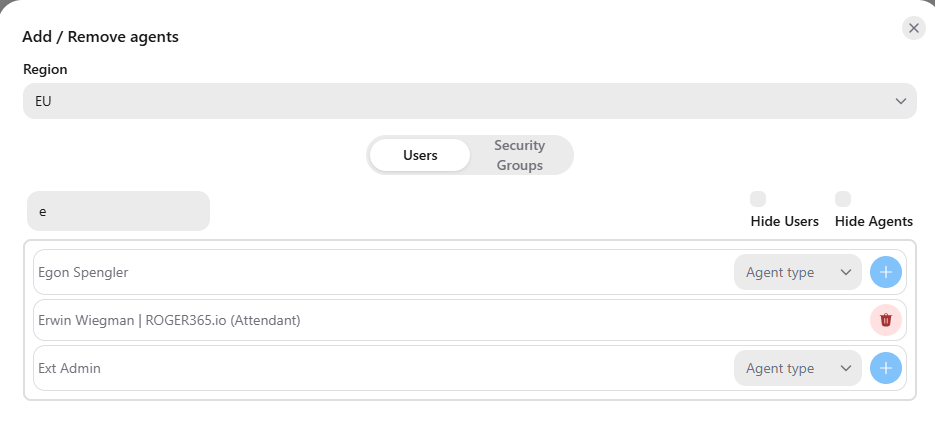Add Egon Spengler with the plus icon
Image resolution: width=935 pixels, height=437 pixels.
[886, 272]
